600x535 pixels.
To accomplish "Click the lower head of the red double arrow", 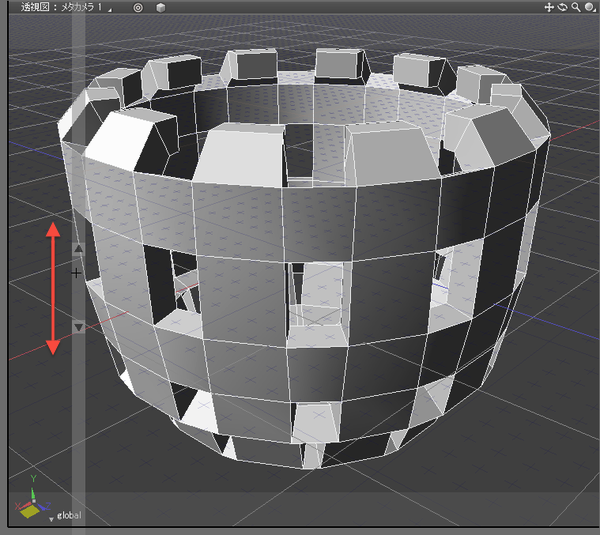I will point(54,346).
